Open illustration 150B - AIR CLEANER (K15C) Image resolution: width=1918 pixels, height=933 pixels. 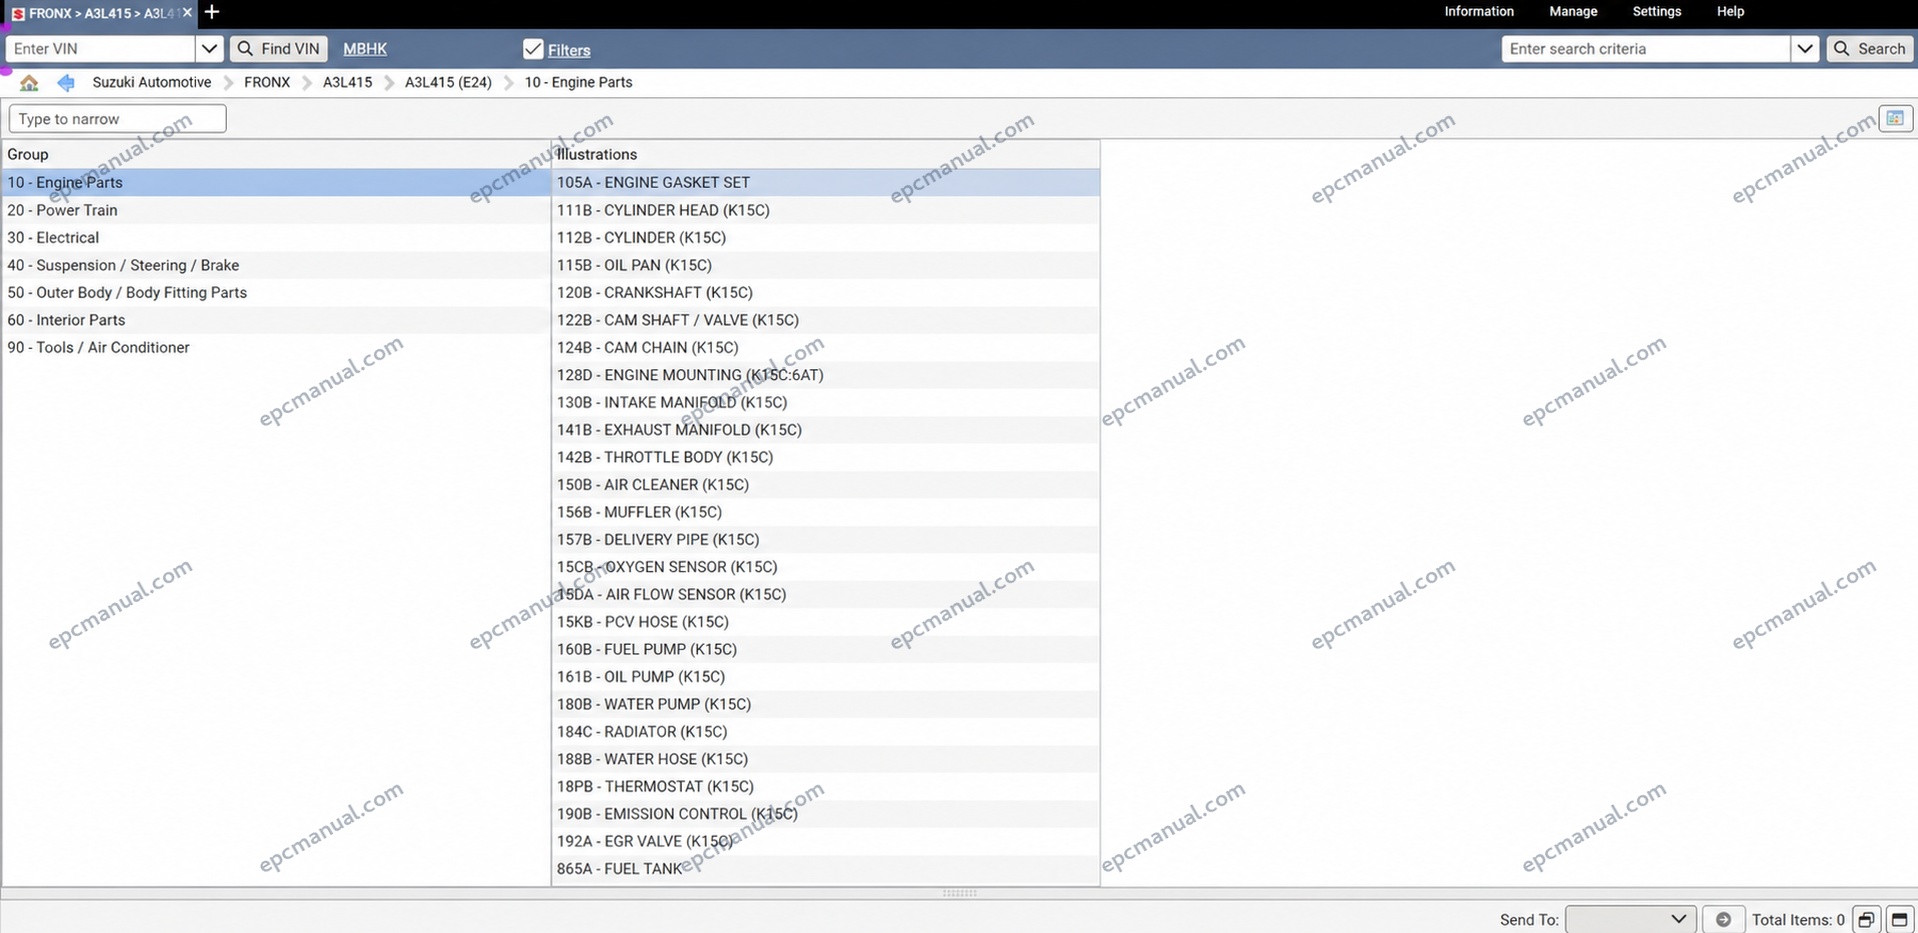(826, 485)
